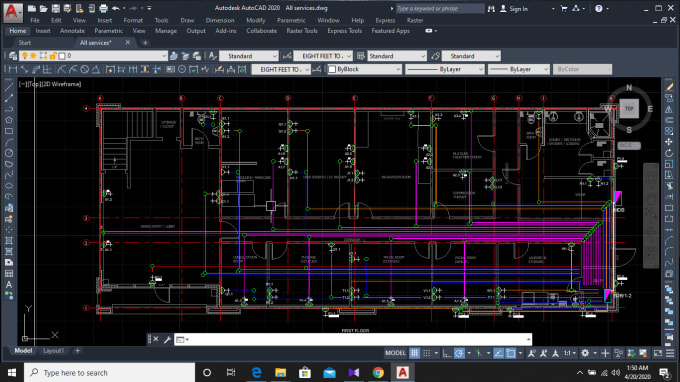Open the Standard table style dropdown
680x382 pixels.
(x=397, y=56)
